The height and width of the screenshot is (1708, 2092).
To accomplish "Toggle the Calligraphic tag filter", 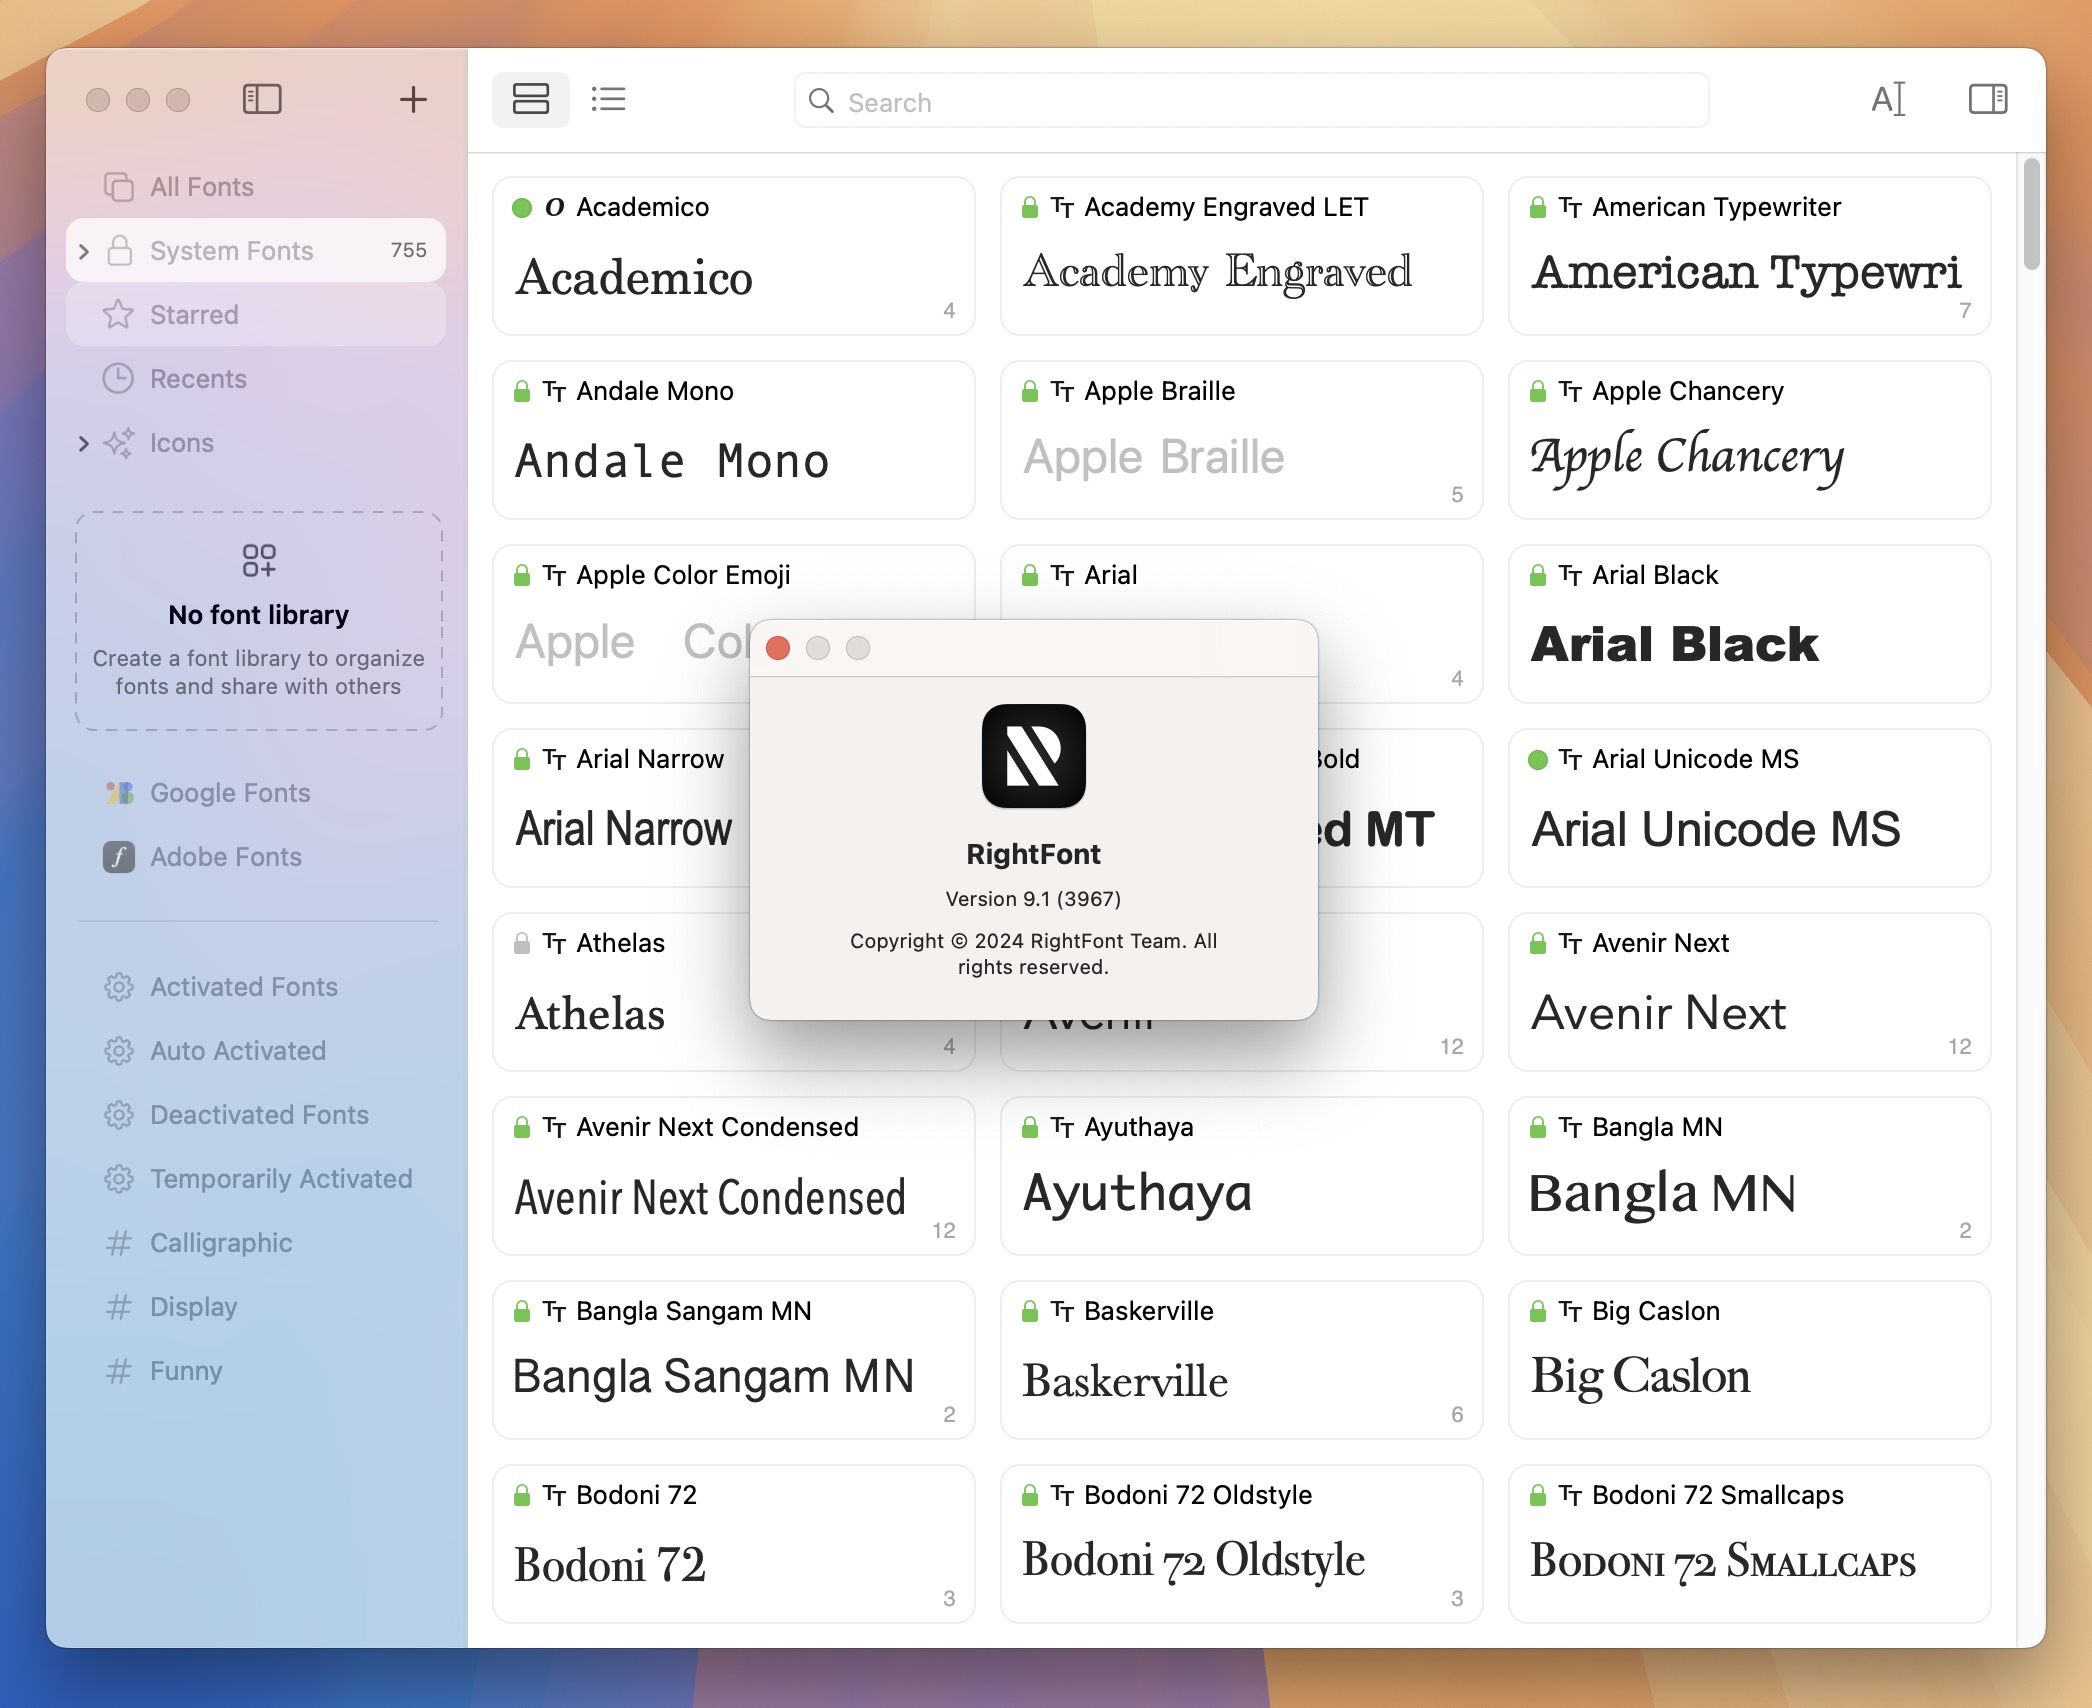I will coord(221,1242).
